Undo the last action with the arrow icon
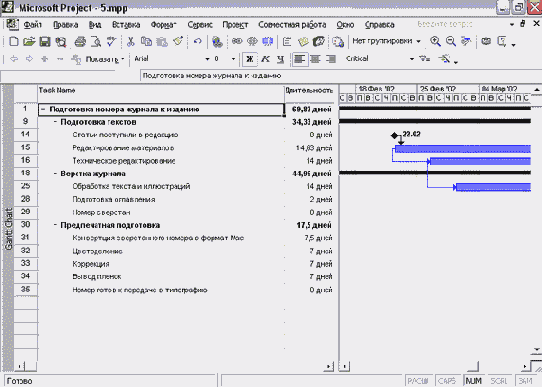This screenshot has width=542, height=387. pyautogui.click(x=197, y=42)
